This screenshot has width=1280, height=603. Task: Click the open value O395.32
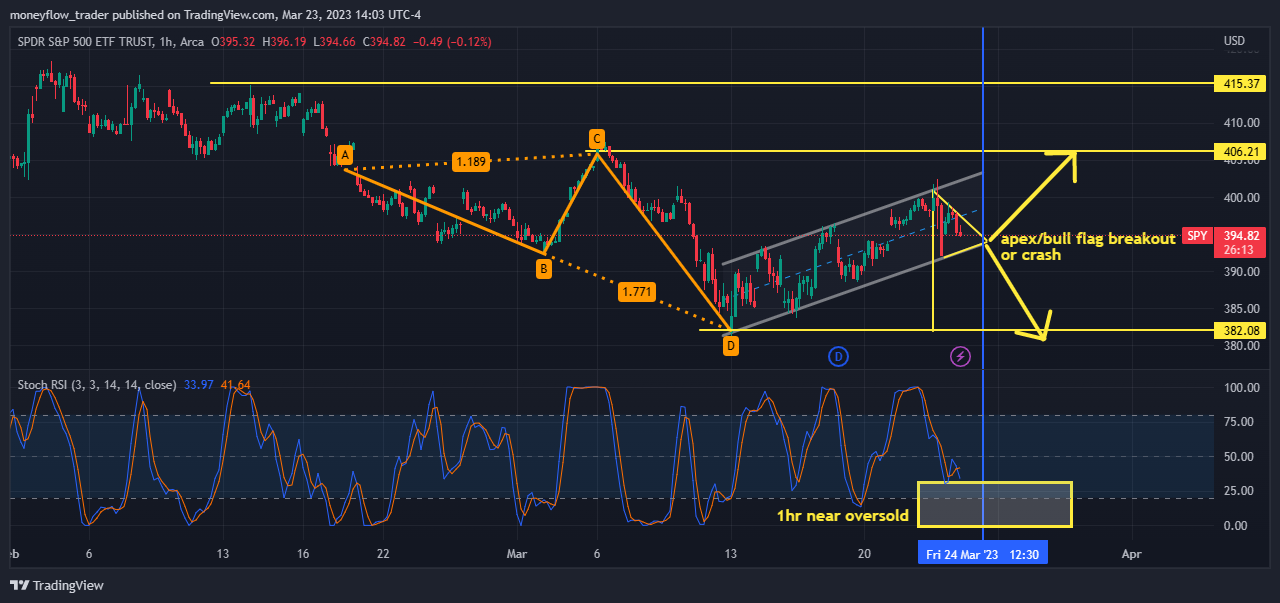(x=235, y=42)
